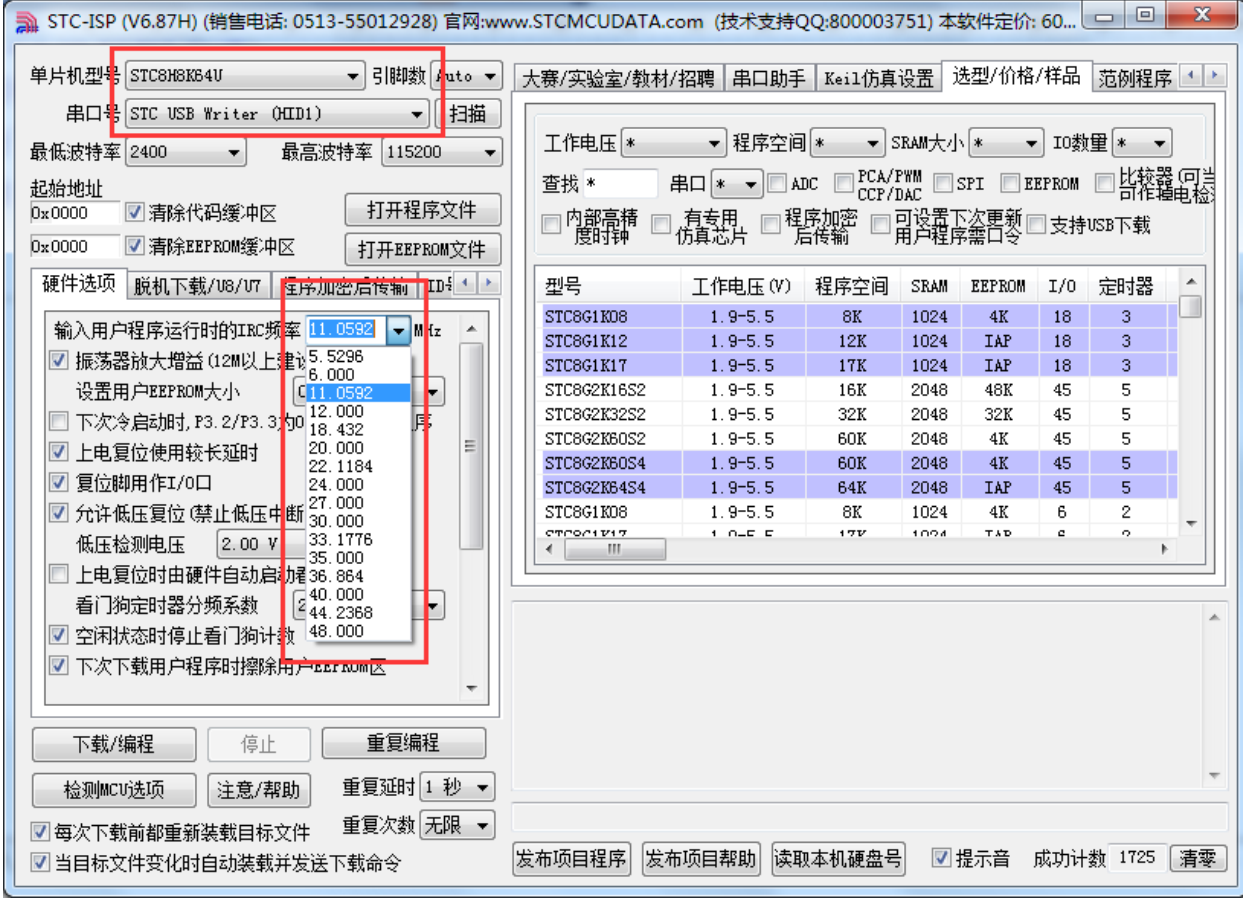Start programming with 下载/编程 button
Screen dimensions: 1243x898
(114, 744)
